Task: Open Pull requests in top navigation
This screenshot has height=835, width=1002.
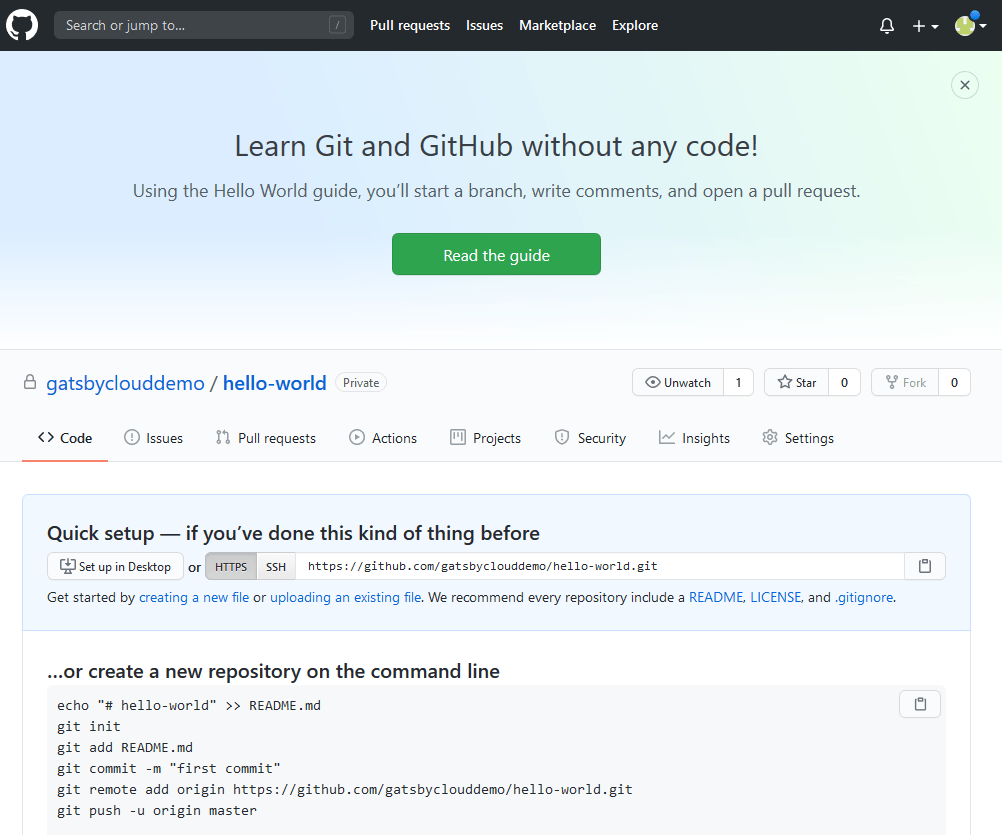Action: tap(410, 26)
